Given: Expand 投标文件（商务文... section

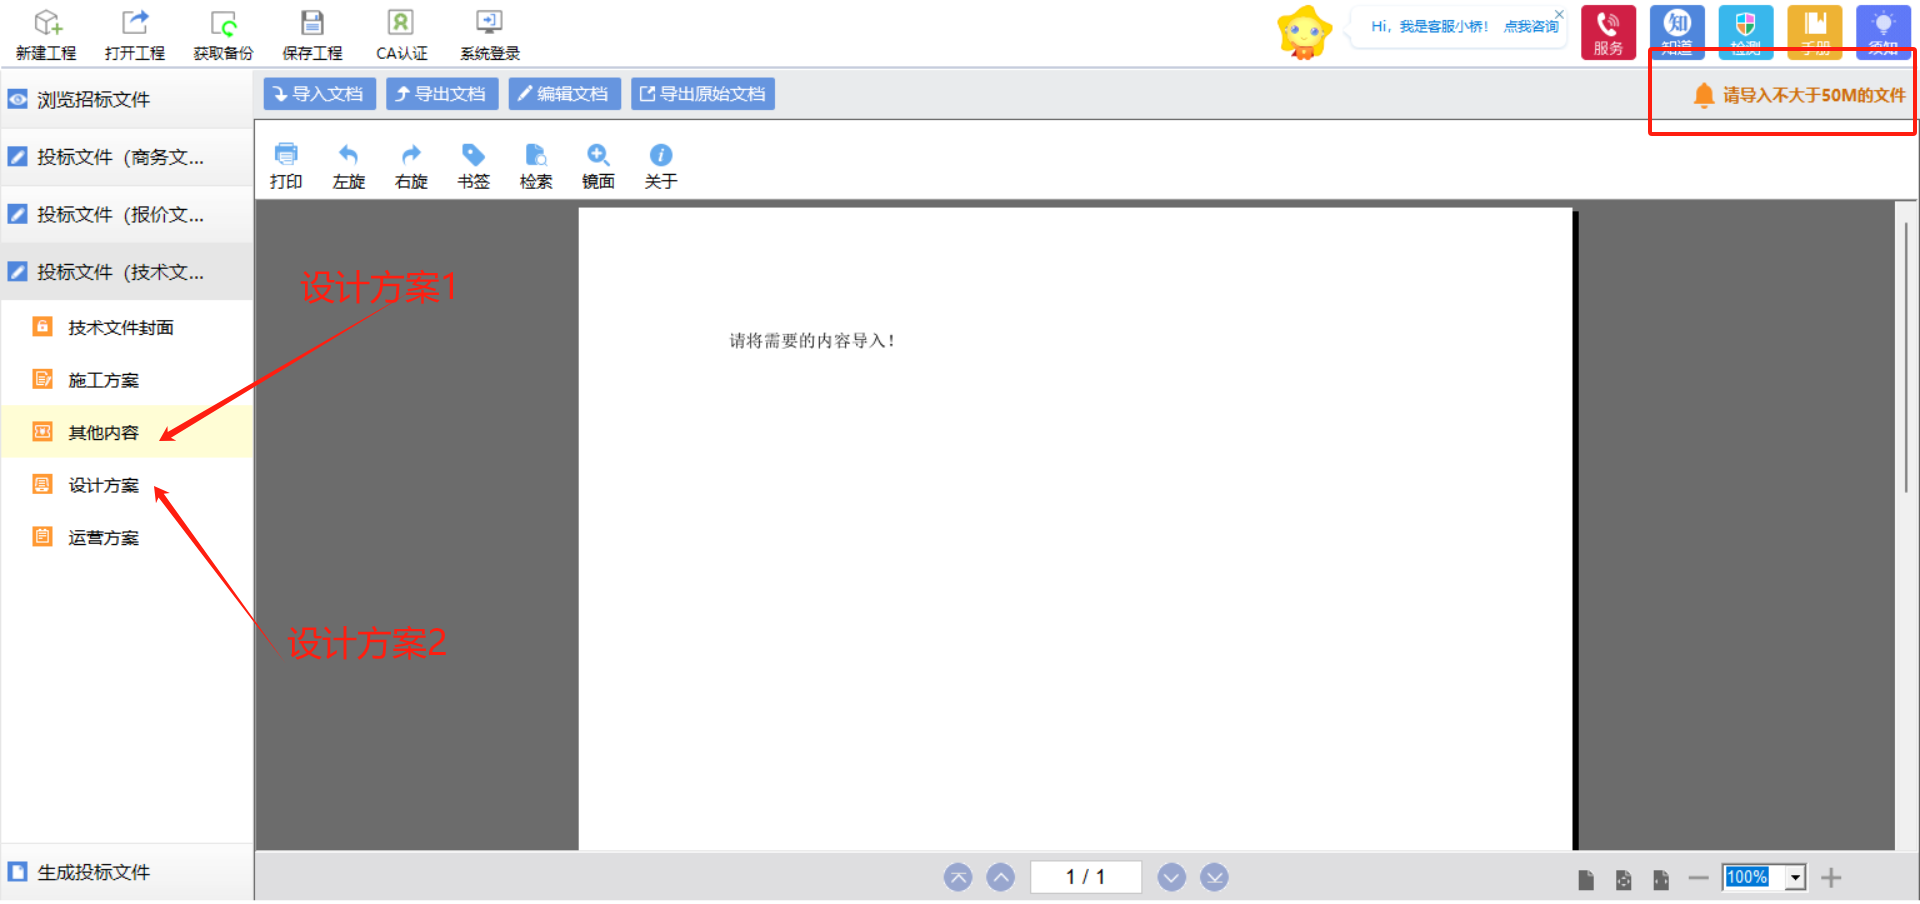Looking at the screenshot, I should (x=120, y=157).
